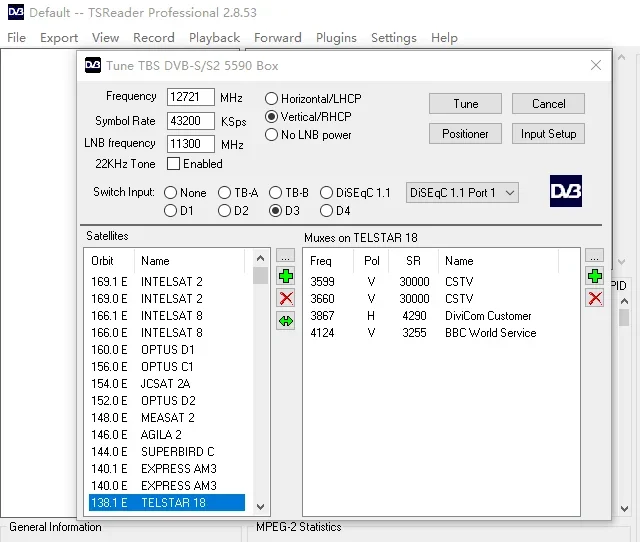Select 160.0 E OPTUS D1 satellite

(x=167, y=350)
